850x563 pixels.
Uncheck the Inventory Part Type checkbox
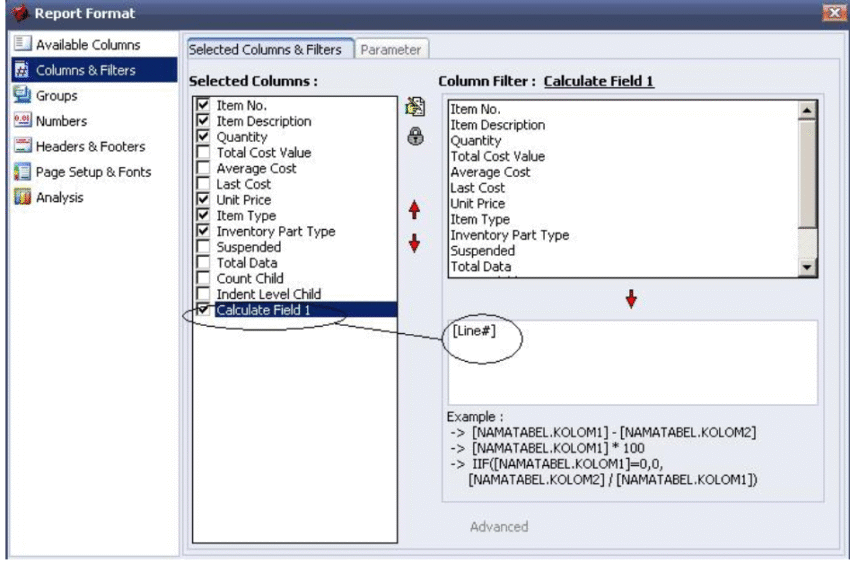pyautogui.click(x=203, y=230)
